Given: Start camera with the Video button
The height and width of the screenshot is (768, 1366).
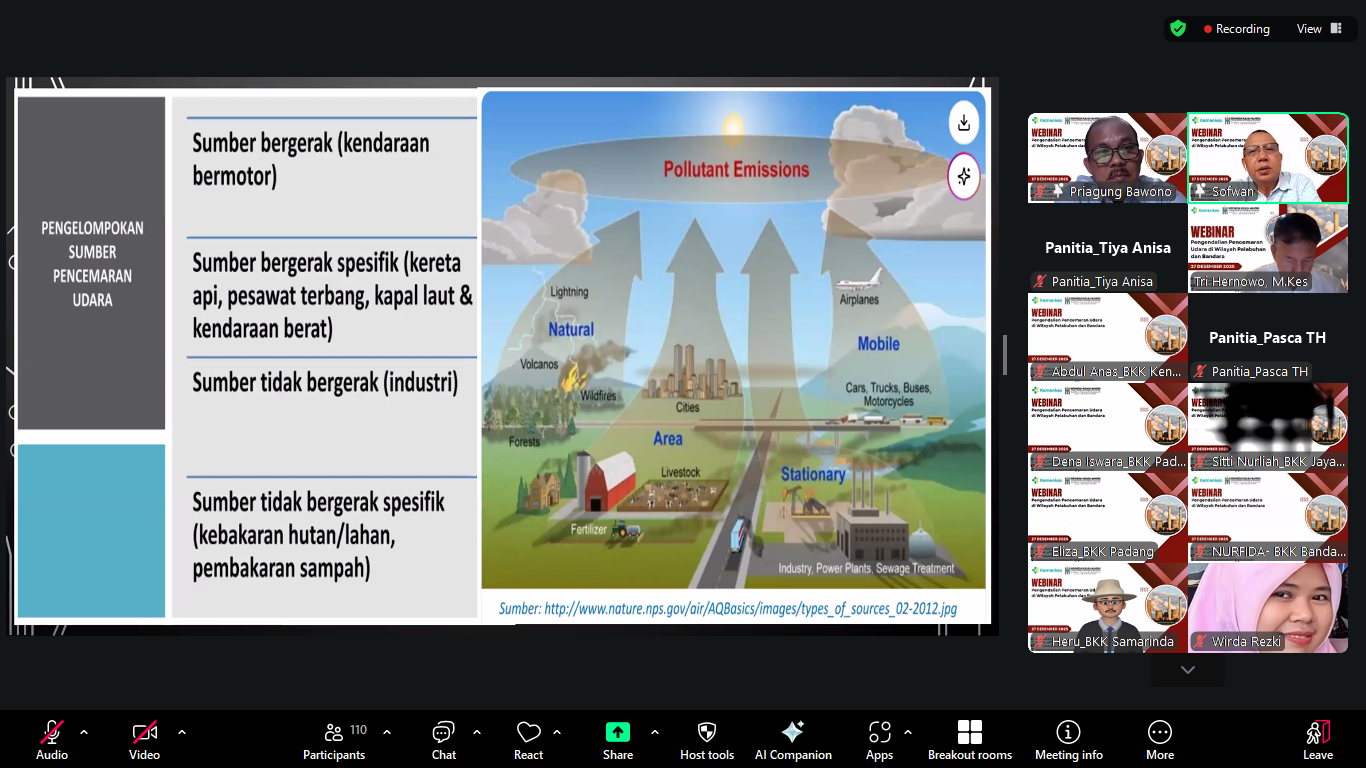Looking at the screenshot, I should tap(144, 740).
